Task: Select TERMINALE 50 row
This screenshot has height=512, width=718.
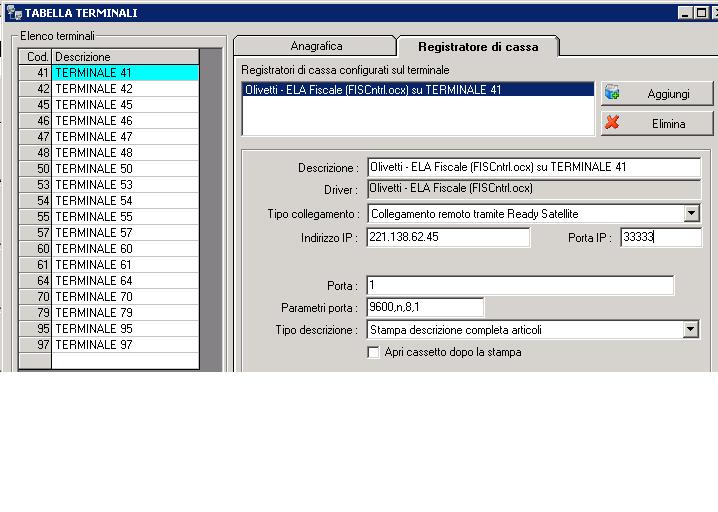Action: click(x=109, y=169)
